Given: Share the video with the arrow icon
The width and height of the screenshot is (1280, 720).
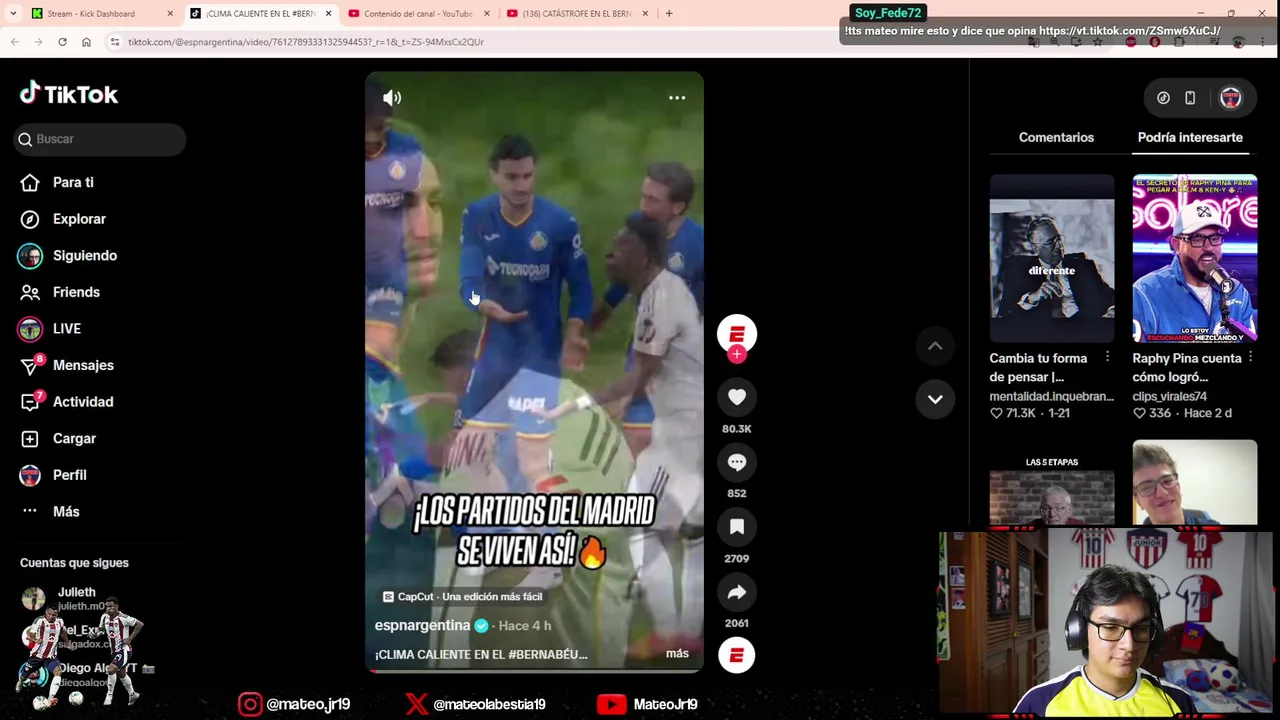Looking at the screenshot, I should [x=737, y=592].
